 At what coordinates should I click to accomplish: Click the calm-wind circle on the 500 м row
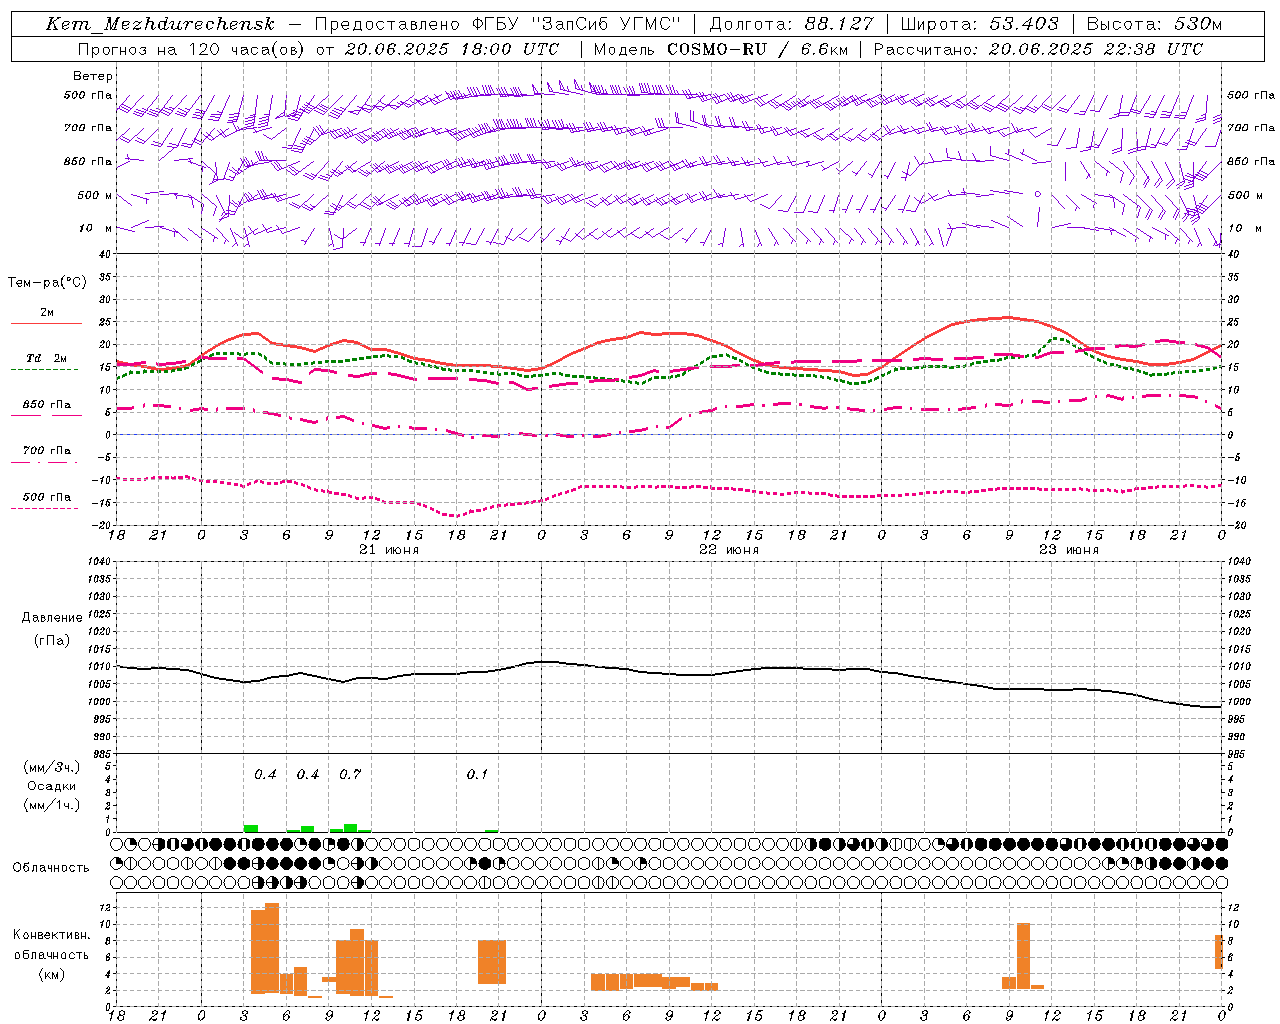point(1038,193)
